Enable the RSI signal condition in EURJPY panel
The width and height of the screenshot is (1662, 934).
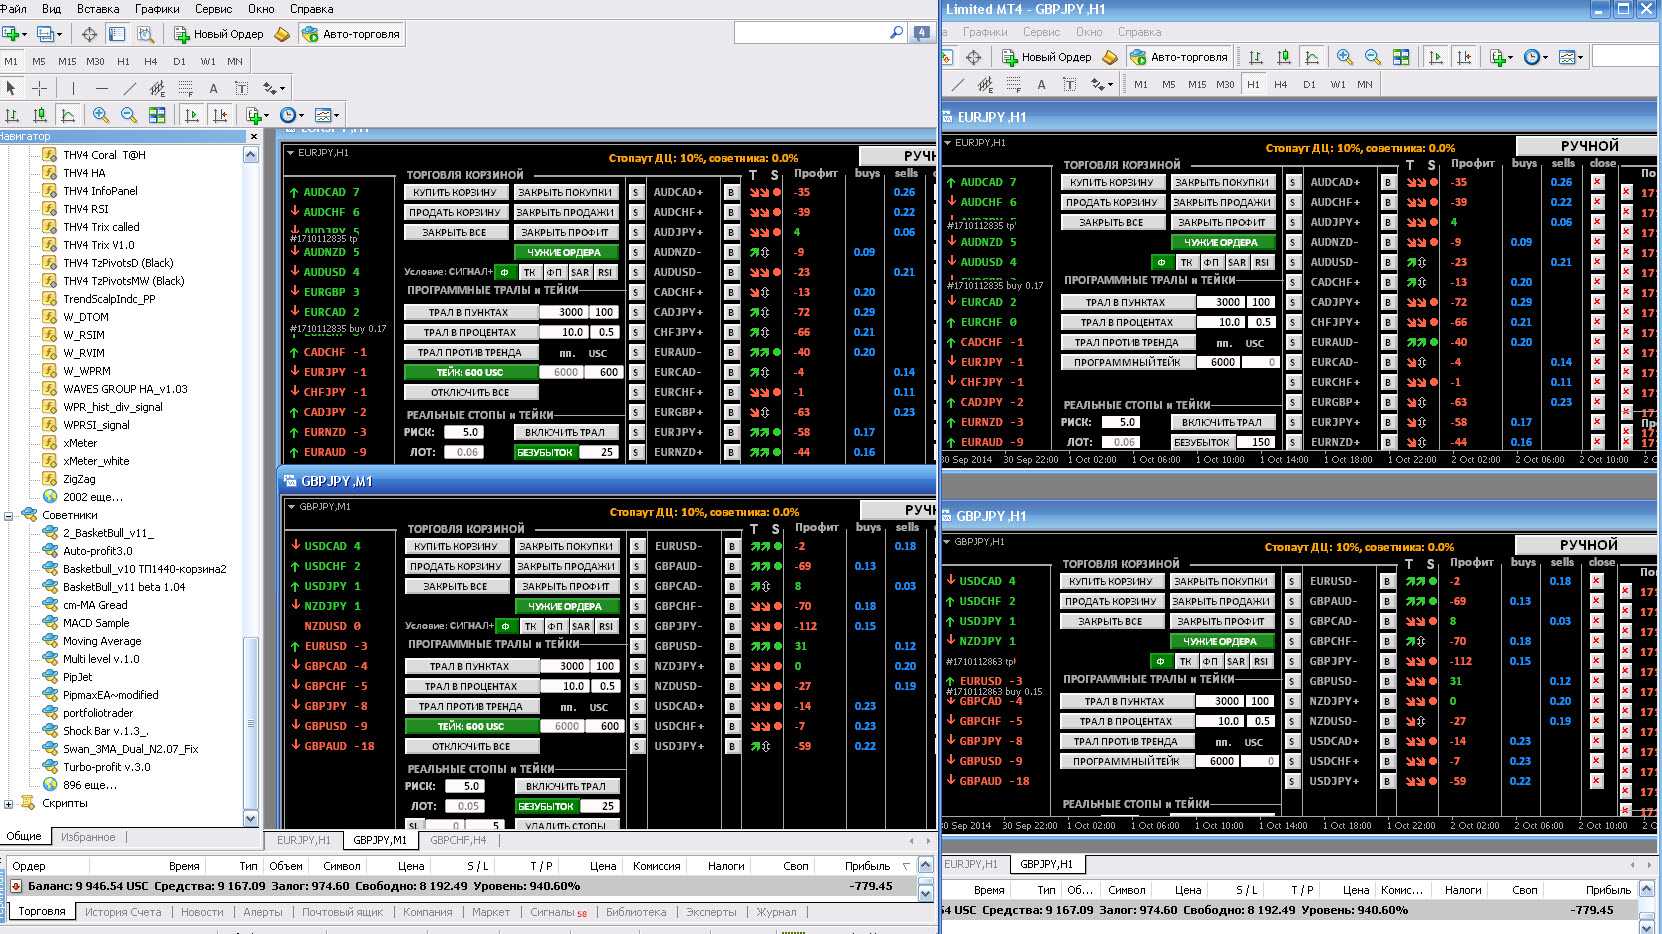(605, 272)
